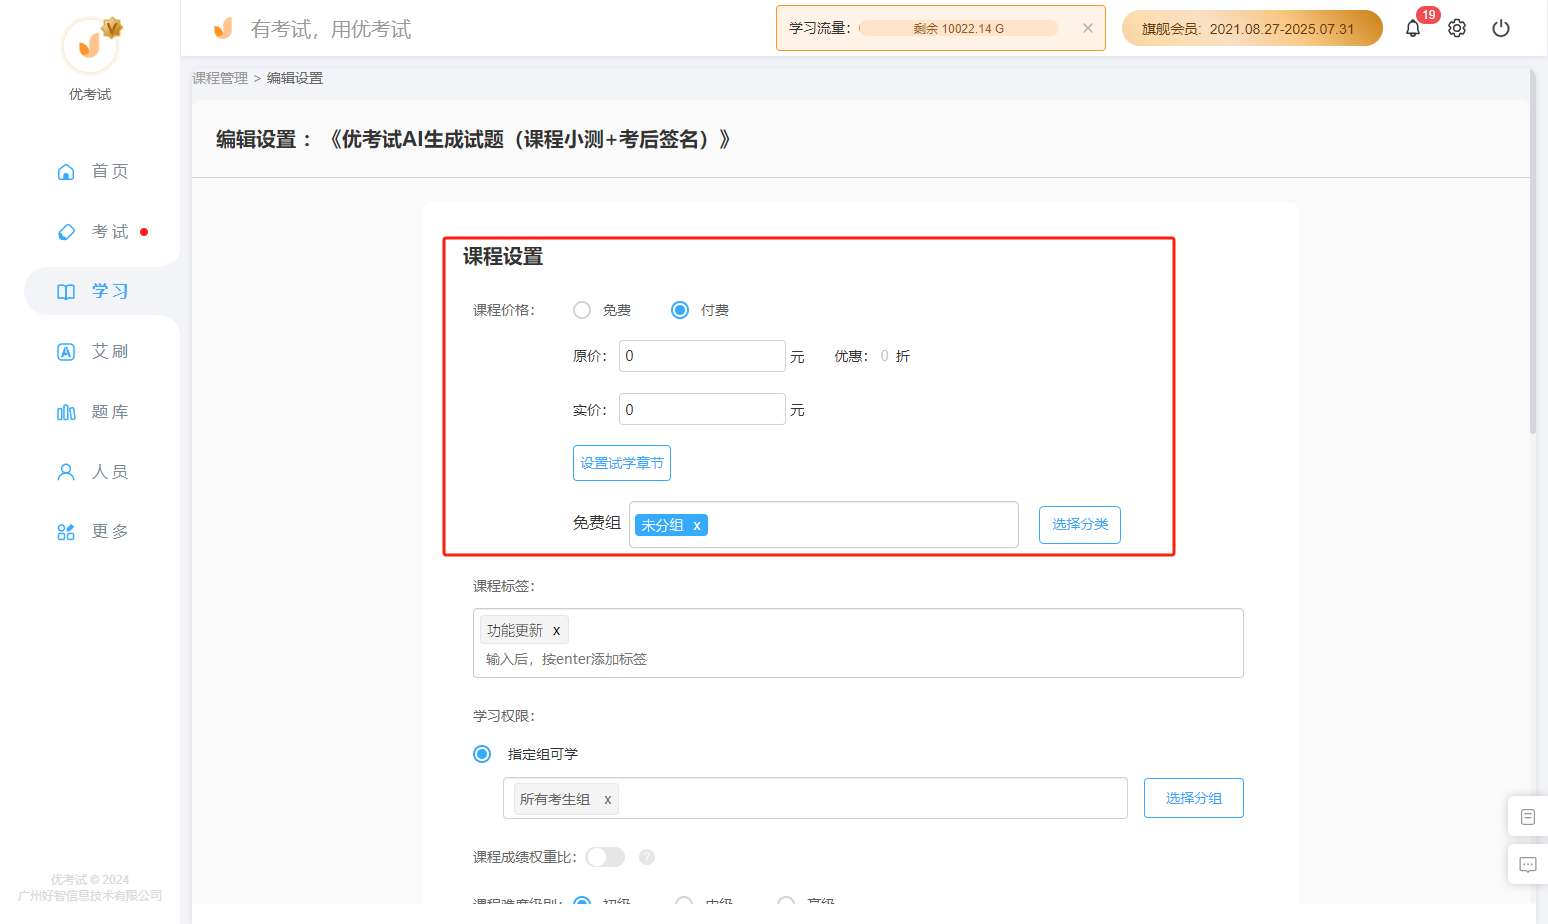Click the 人员 person icon

click(66, 472)
